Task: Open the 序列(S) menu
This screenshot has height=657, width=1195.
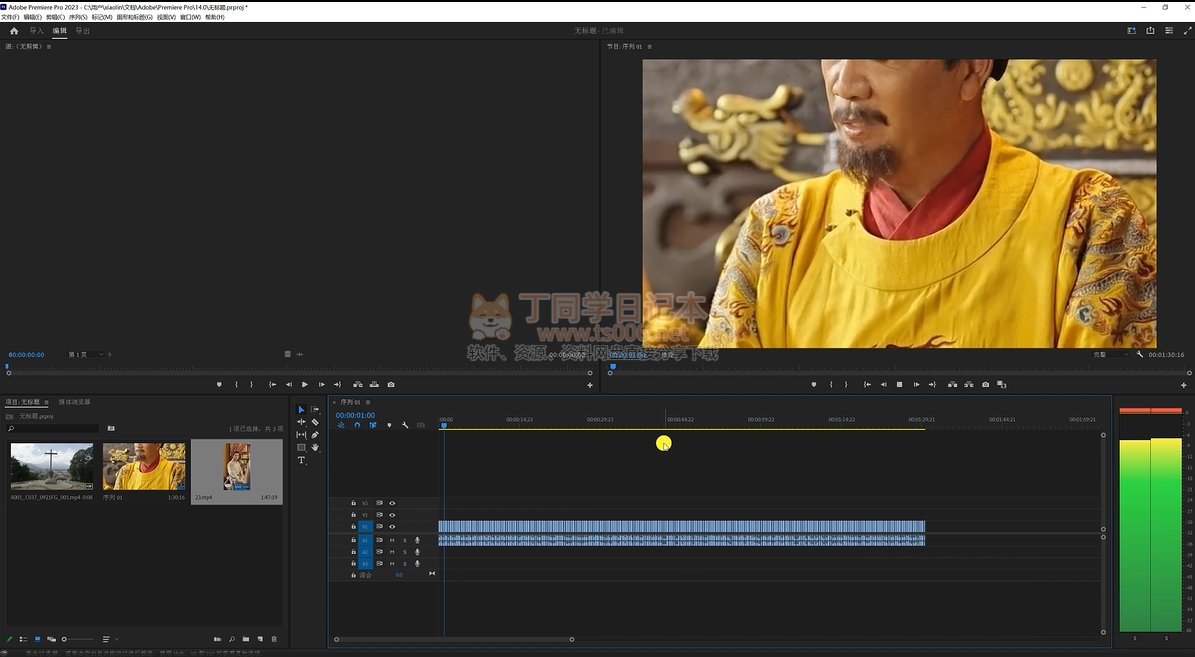Action: tap(77, 17)
